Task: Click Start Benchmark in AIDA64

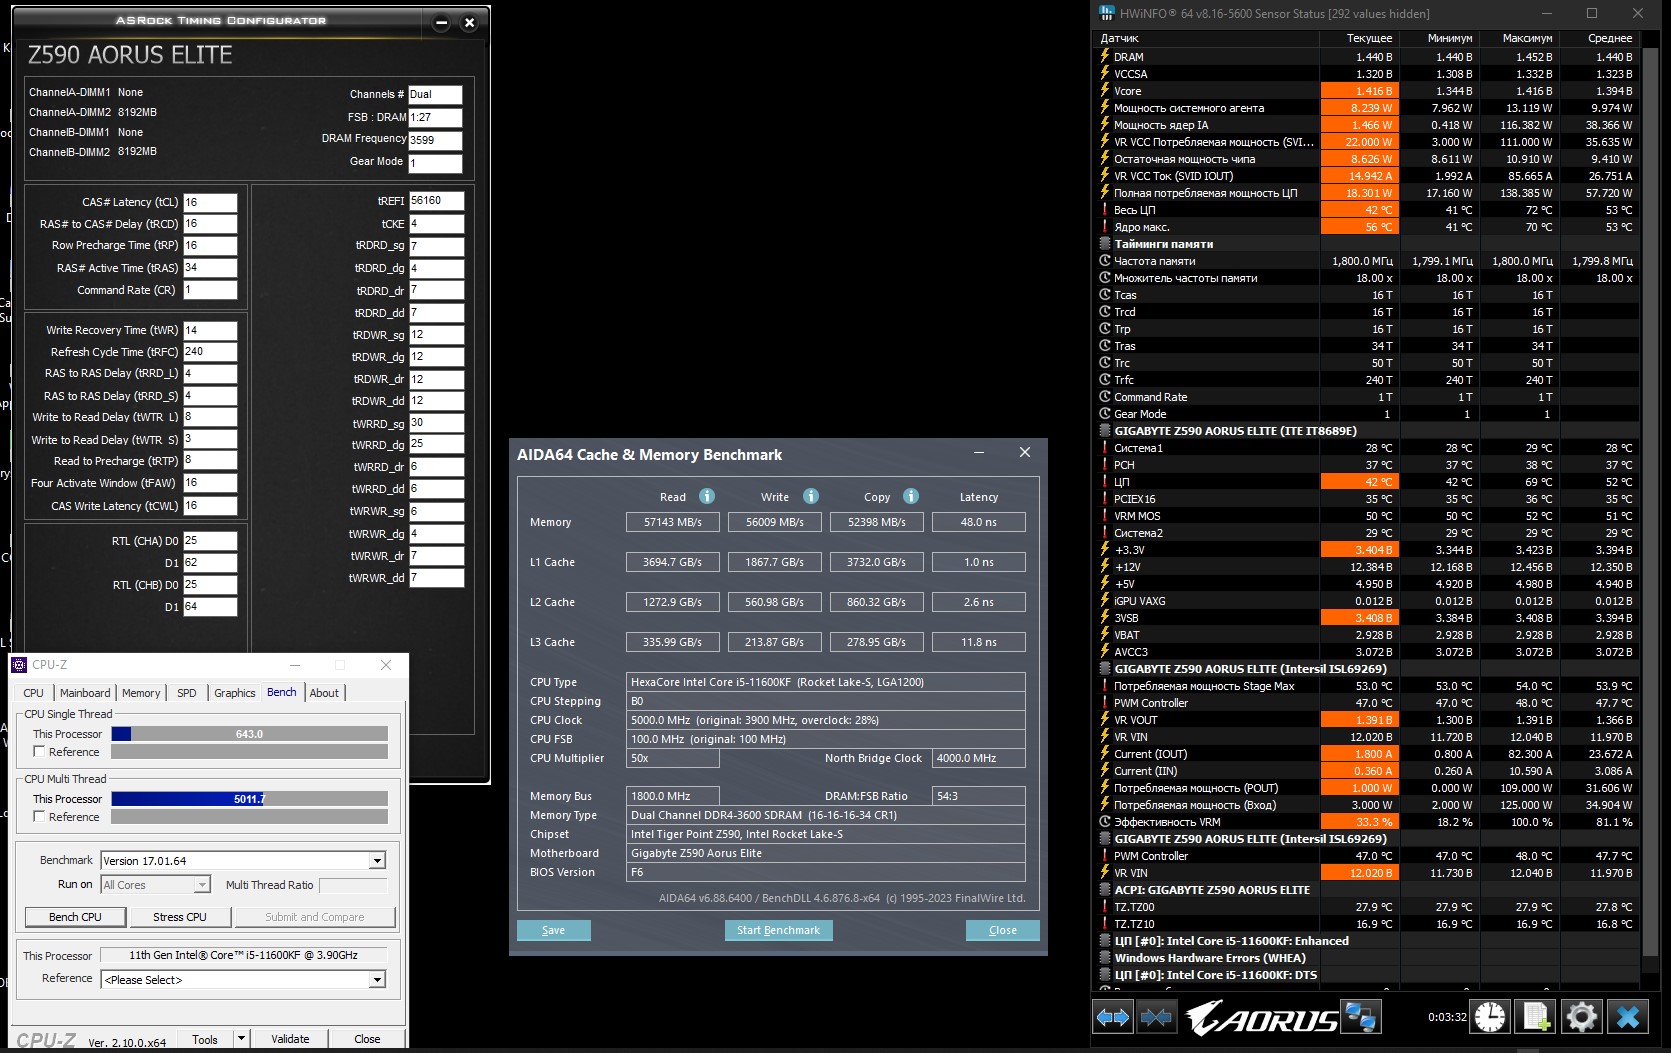Action: [x=778, y=930]
